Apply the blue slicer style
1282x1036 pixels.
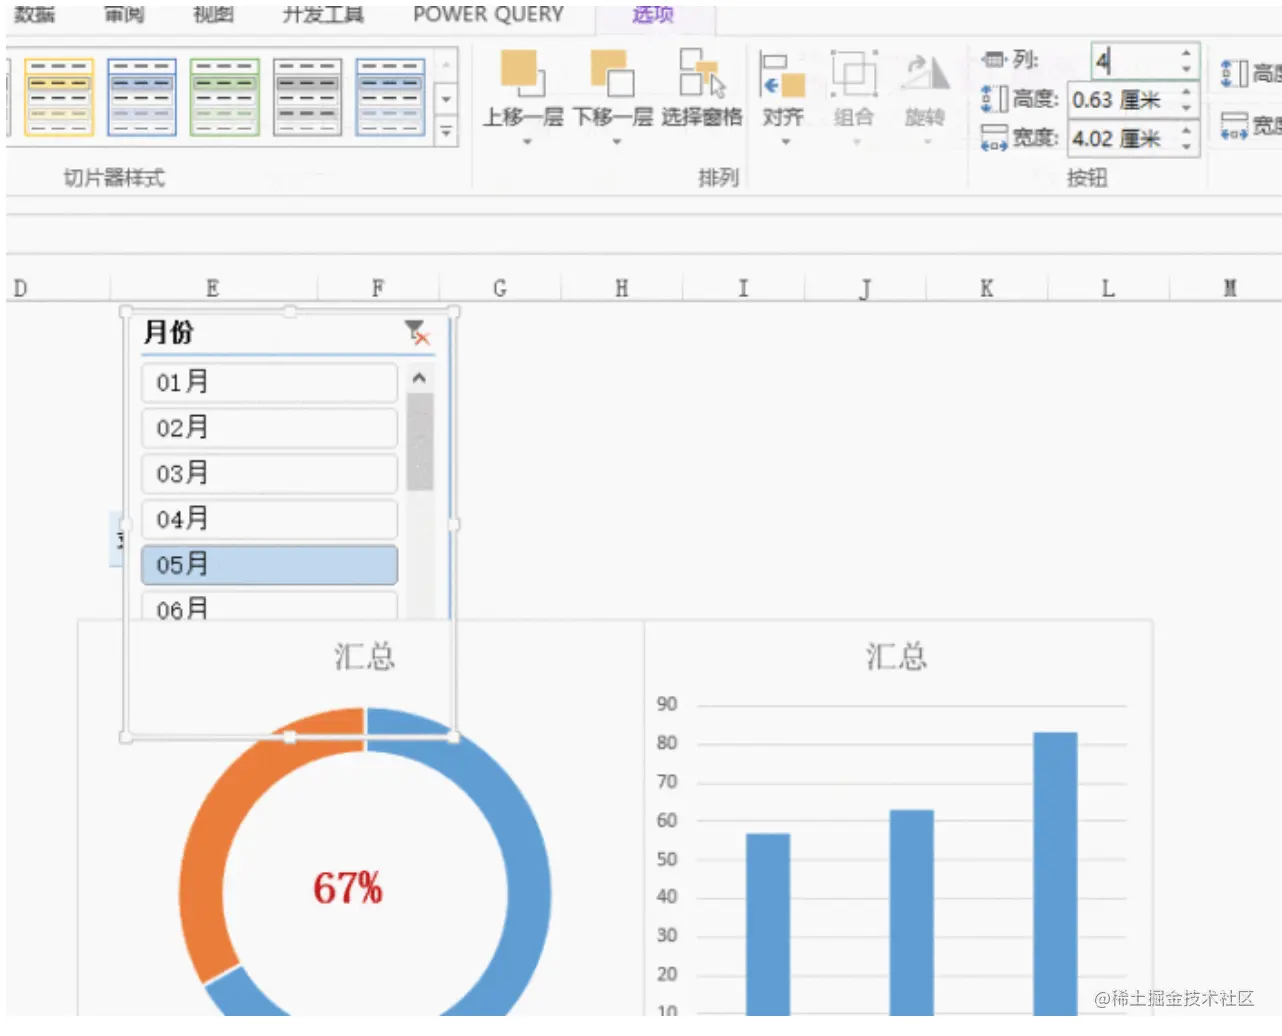(142, 96)
